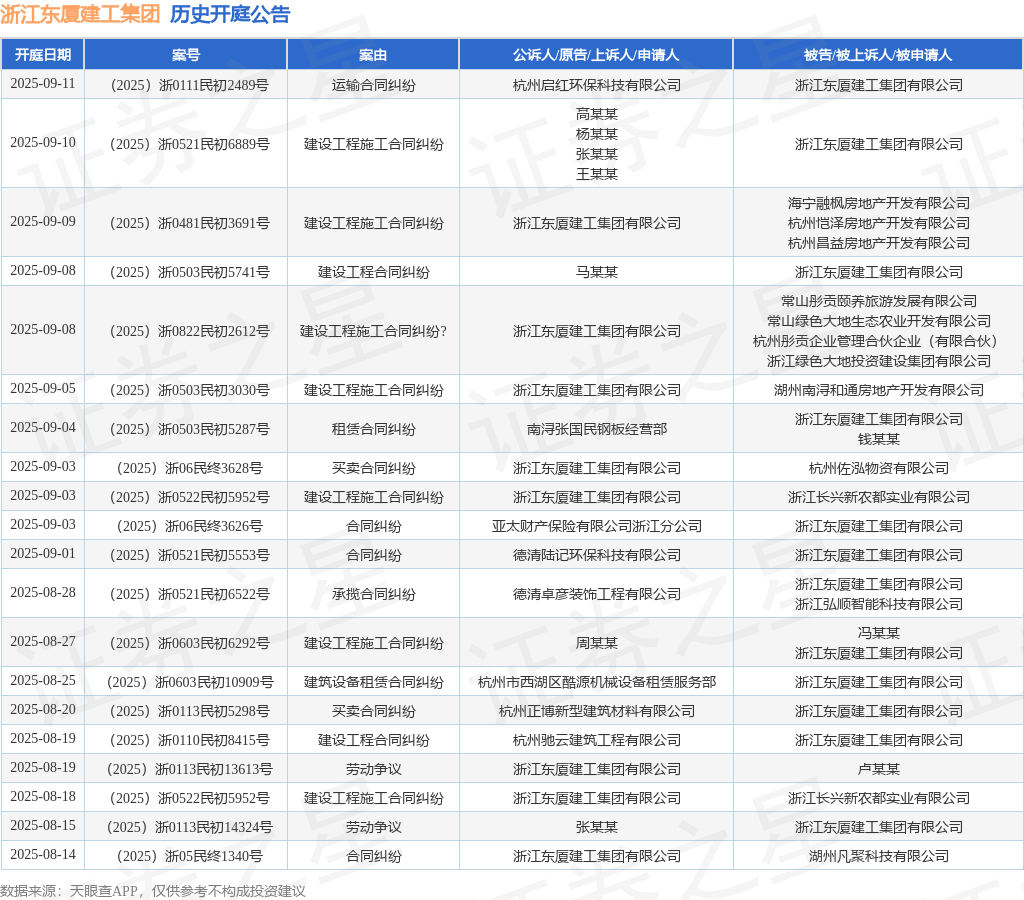Click plaintiff 德清陆记环保科技有限公司
The width and height of the screenshot is (1024, 900).
pos(597,555)
